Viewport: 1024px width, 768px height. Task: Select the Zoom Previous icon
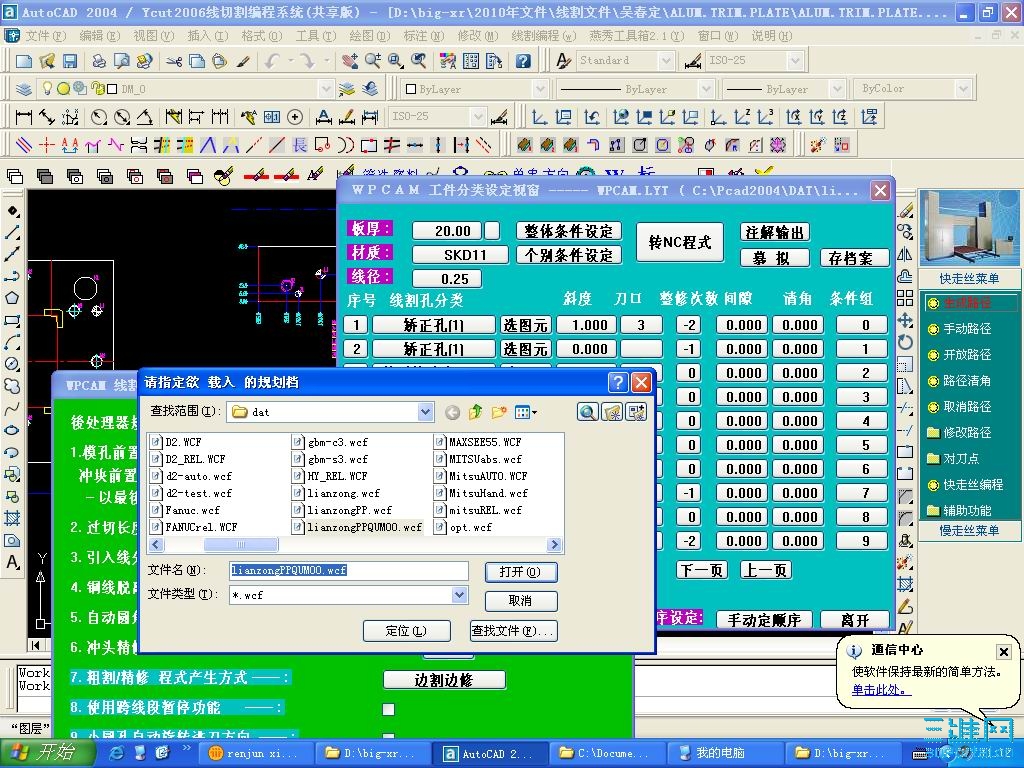(x=419, y=61)
